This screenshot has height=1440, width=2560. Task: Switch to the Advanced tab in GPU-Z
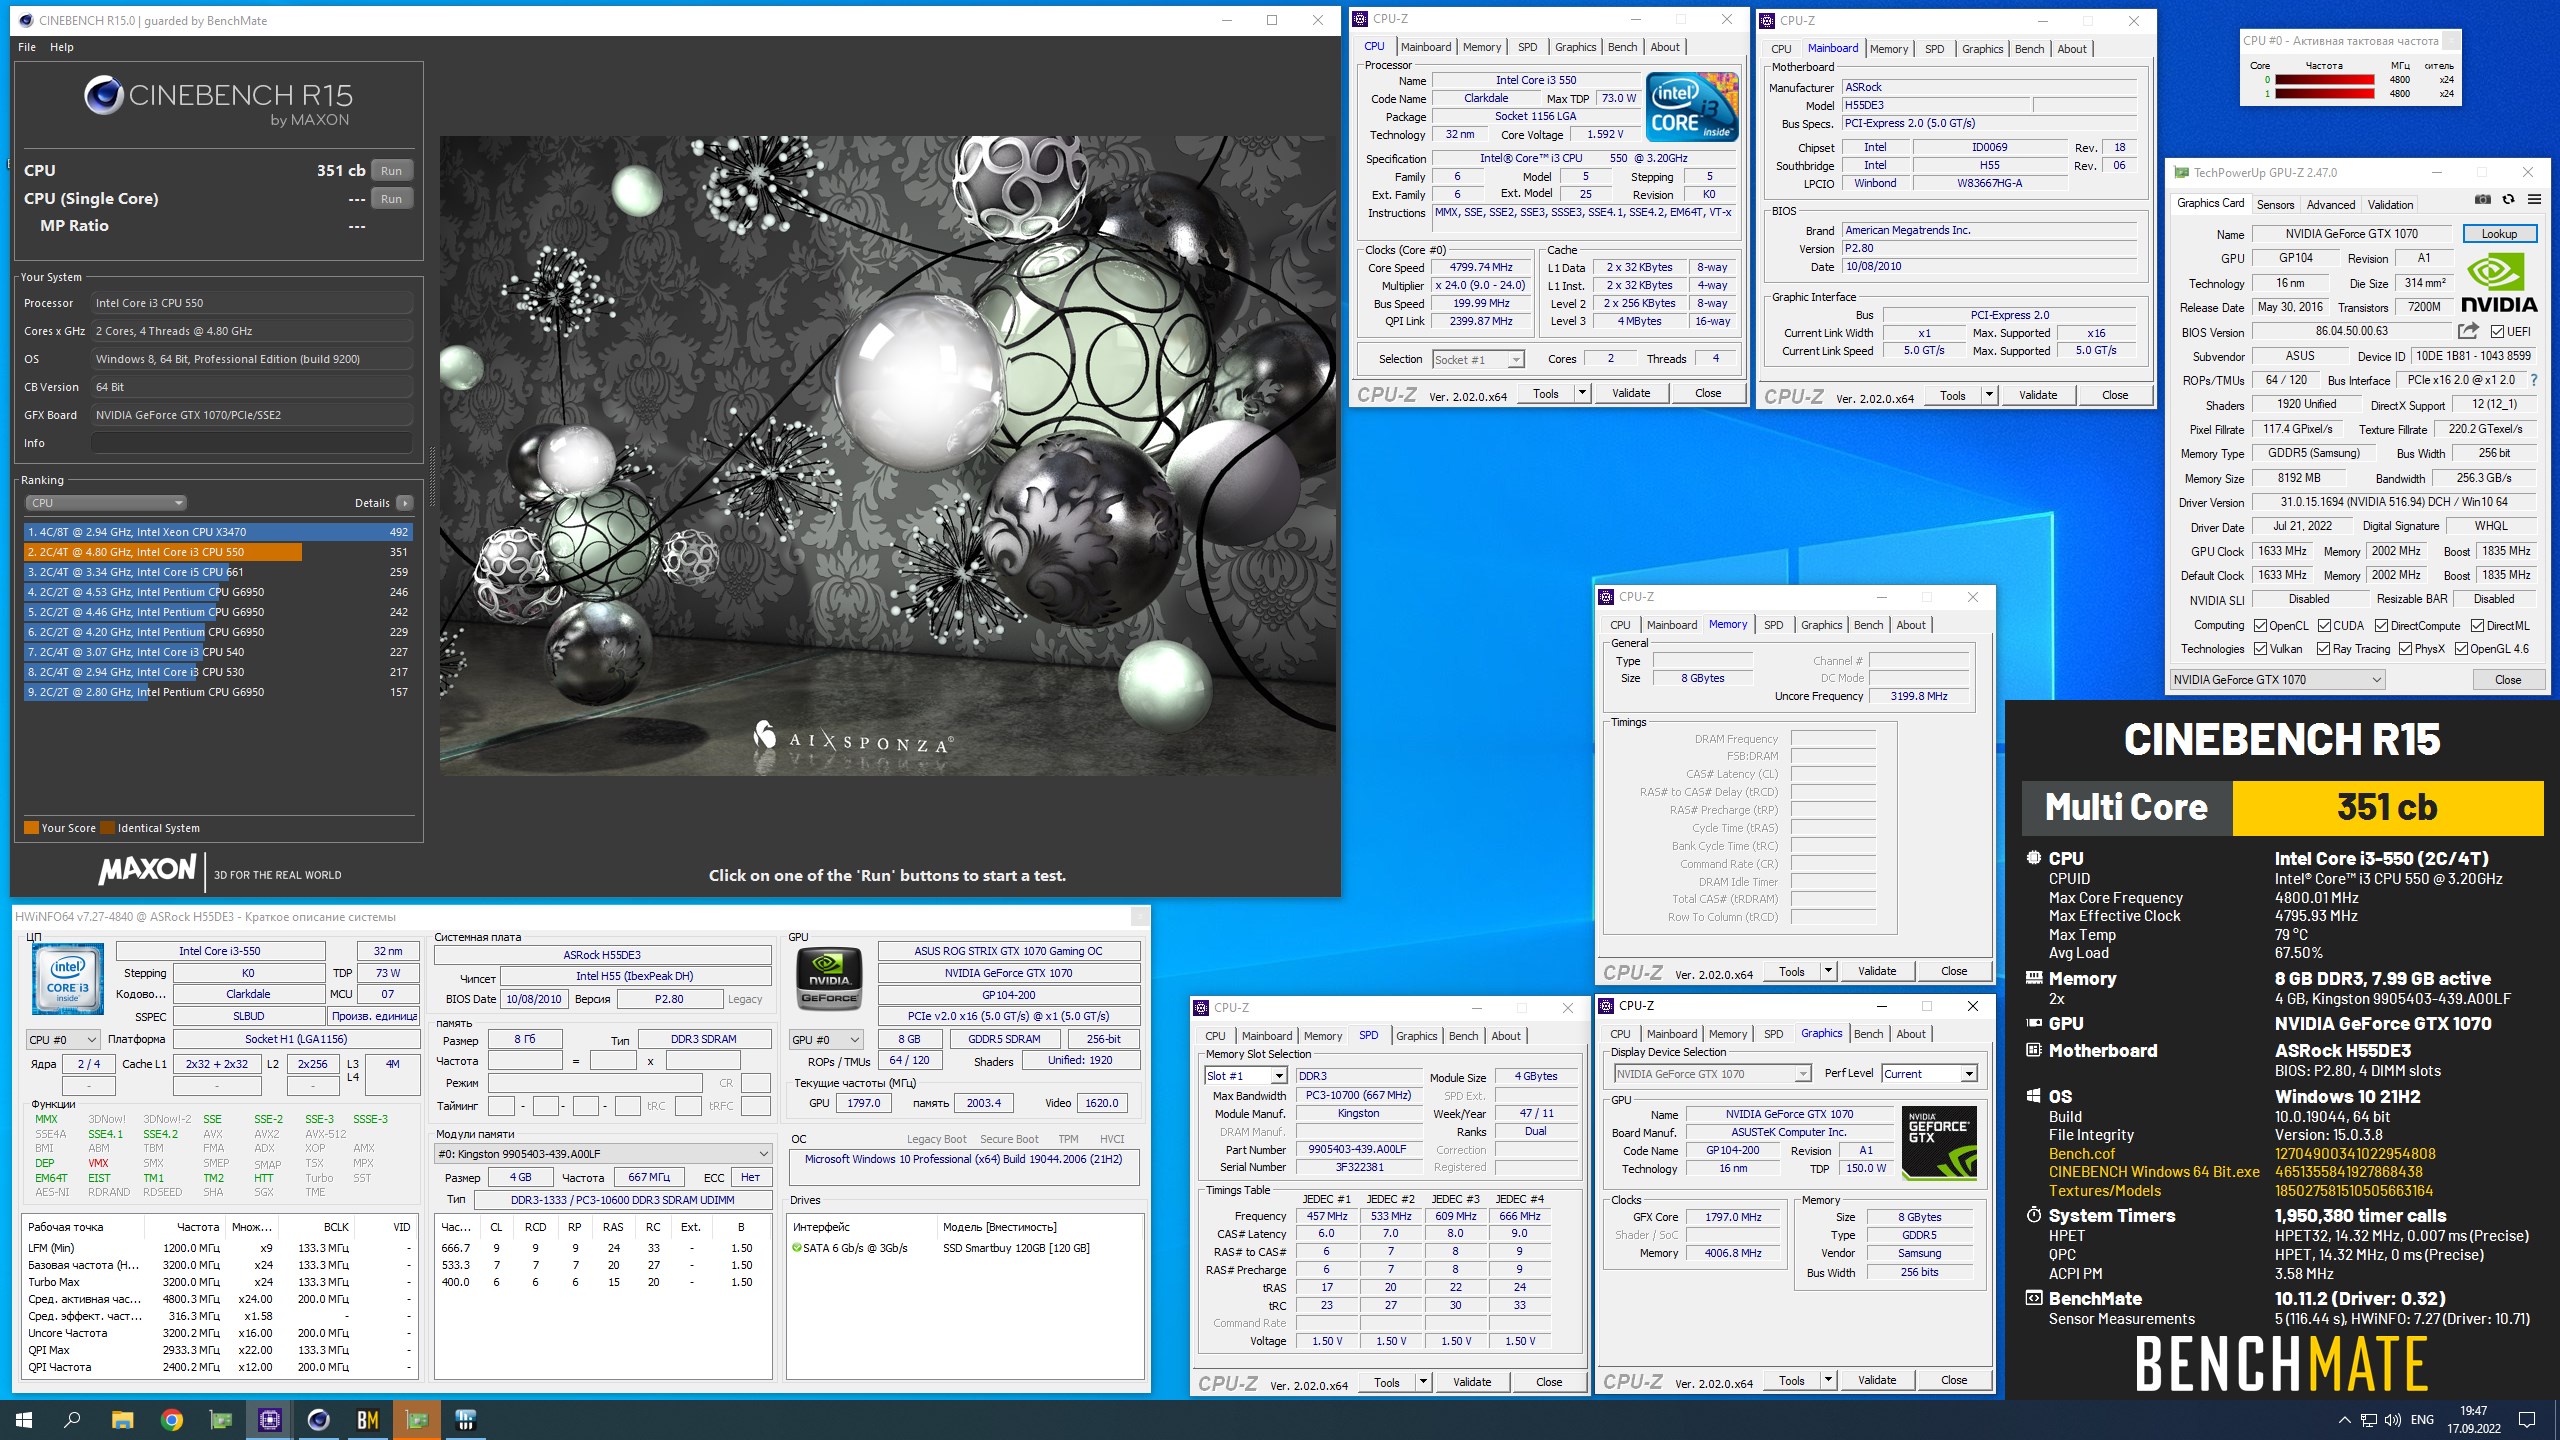pyautogui.click(x=2331, y=205)
